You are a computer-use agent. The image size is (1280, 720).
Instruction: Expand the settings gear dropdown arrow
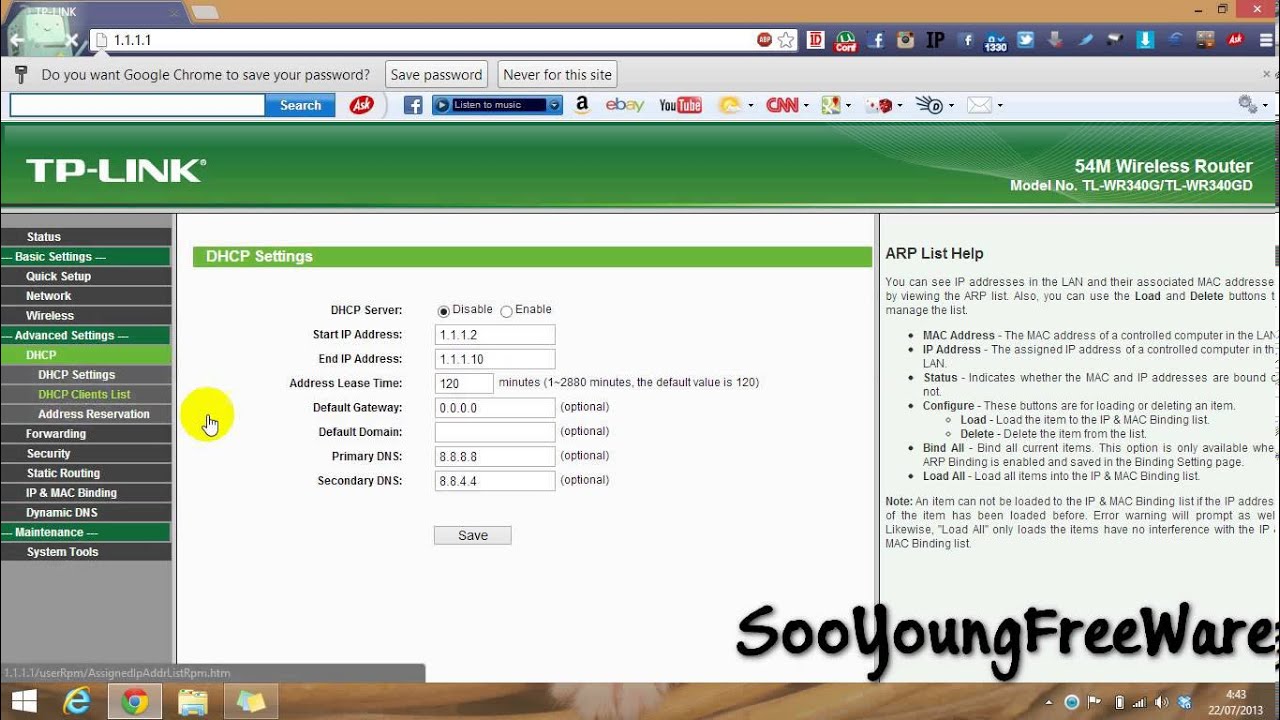[1263, 106]
